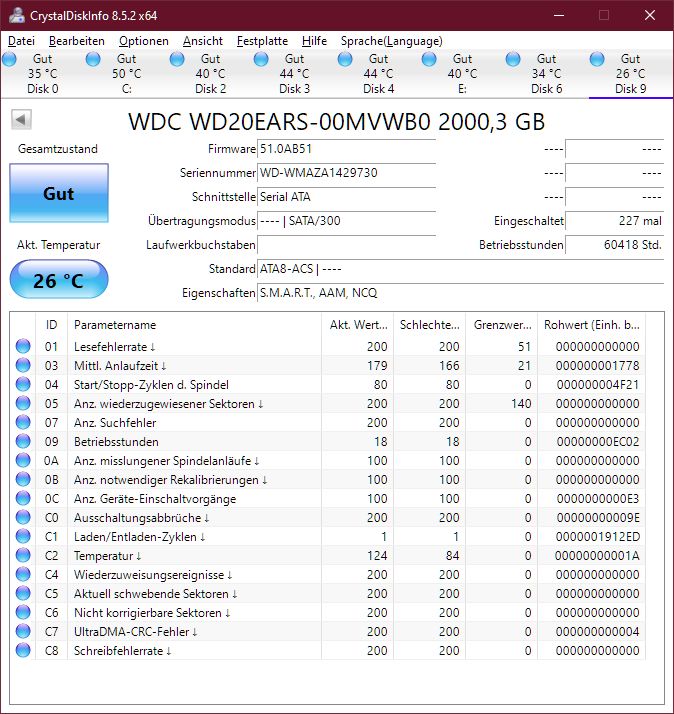This screenshot has height=714, width=674.
Task: Click status icon of Start/Stopp-Zyklen row
Action: pos(23,384)
